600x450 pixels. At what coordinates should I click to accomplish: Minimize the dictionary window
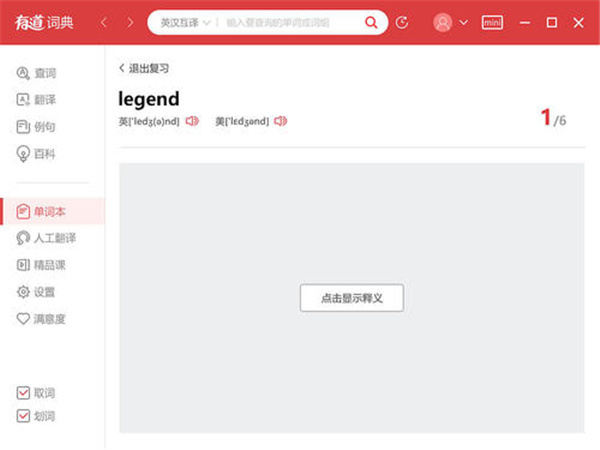coord(525,23)
